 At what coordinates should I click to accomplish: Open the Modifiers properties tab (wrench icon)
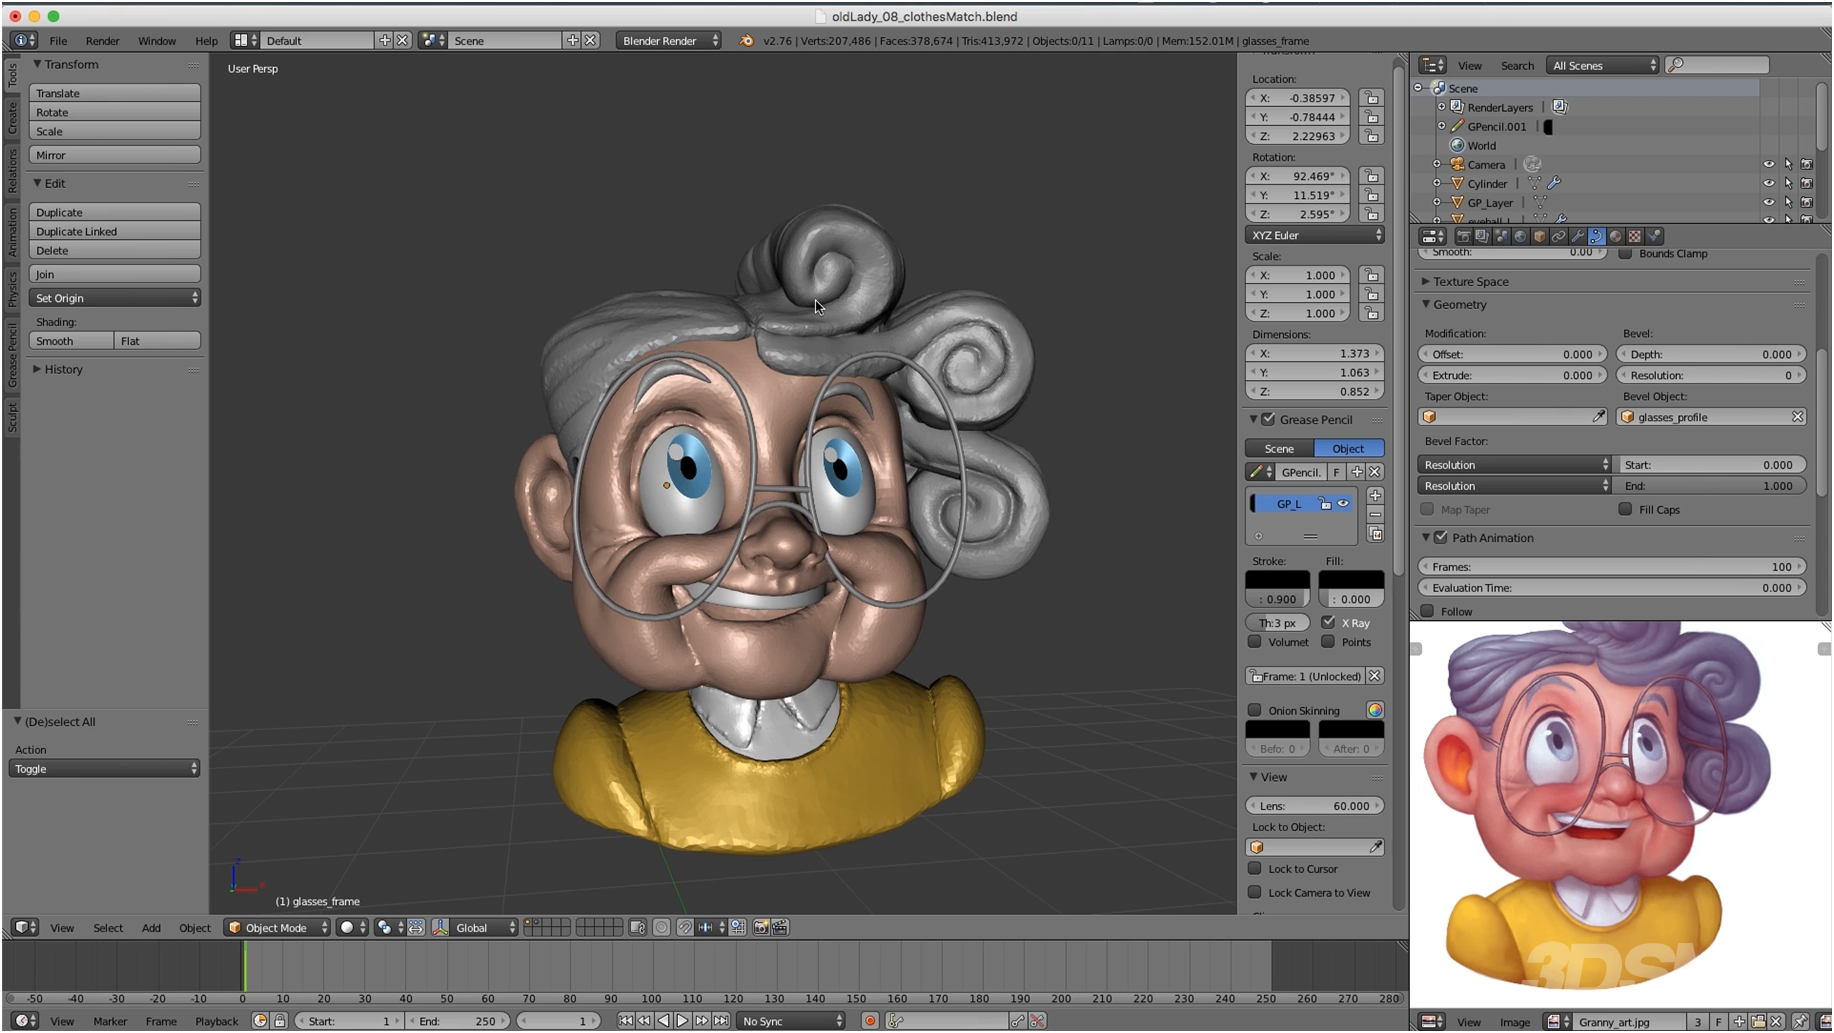point(1578,236)
